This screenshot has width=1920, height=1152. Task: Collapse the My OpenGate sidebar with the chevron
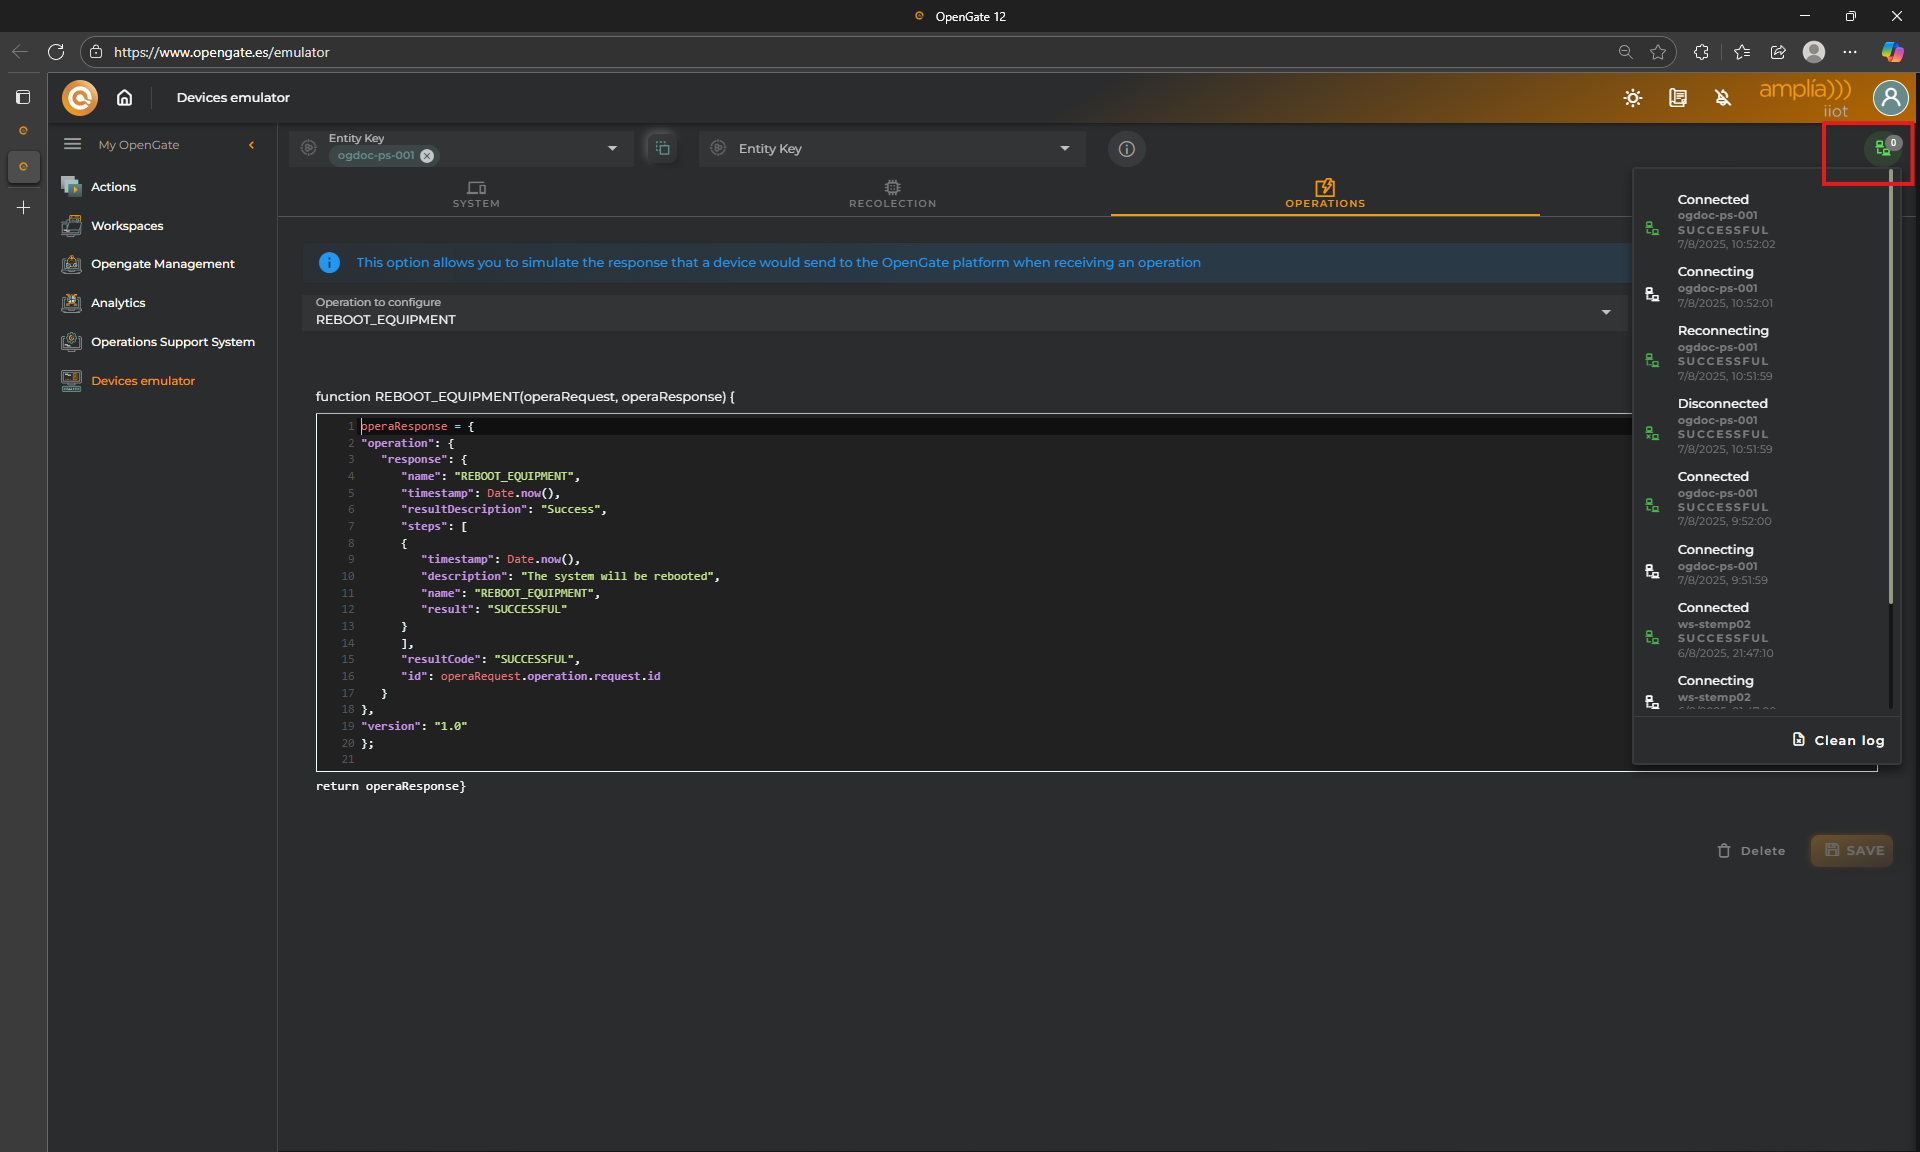tap(251, 145)
